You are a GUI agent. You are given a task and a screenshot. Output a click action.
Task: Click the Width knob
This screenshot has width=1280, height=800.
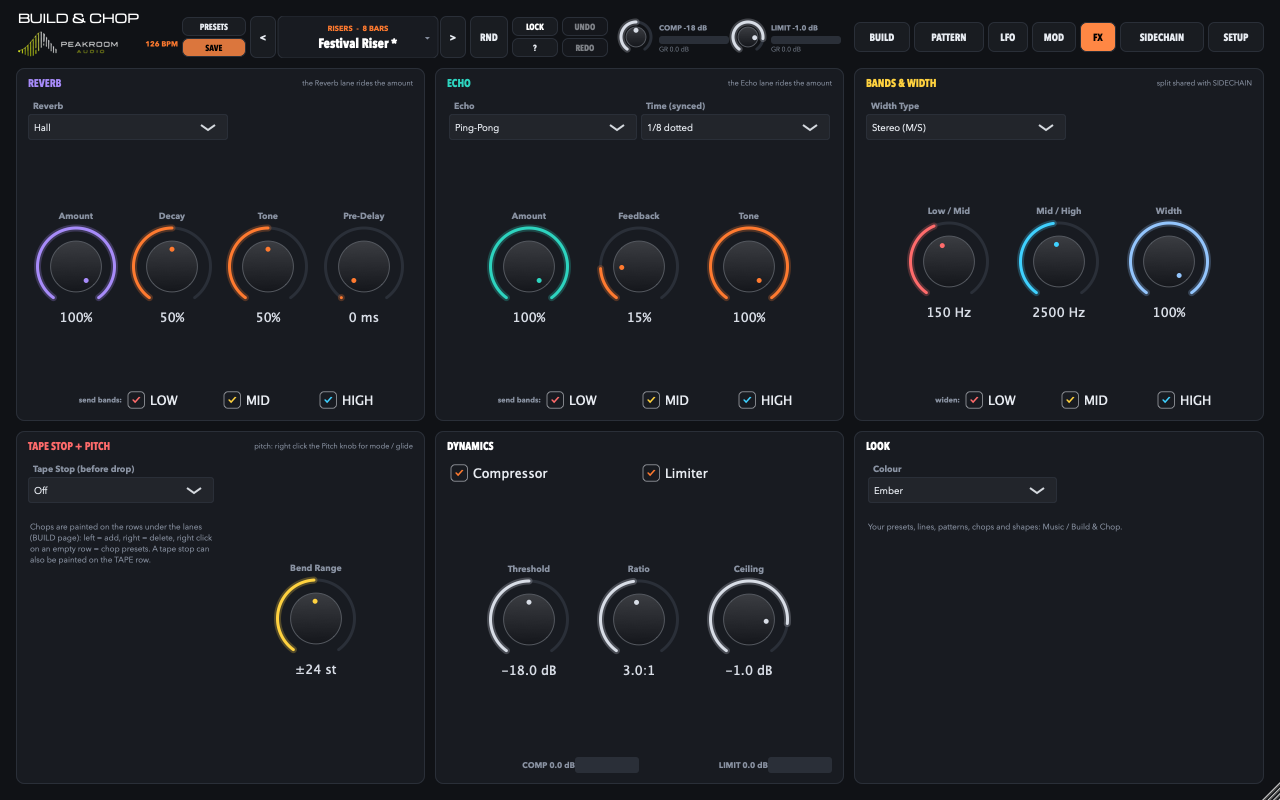1169,261
